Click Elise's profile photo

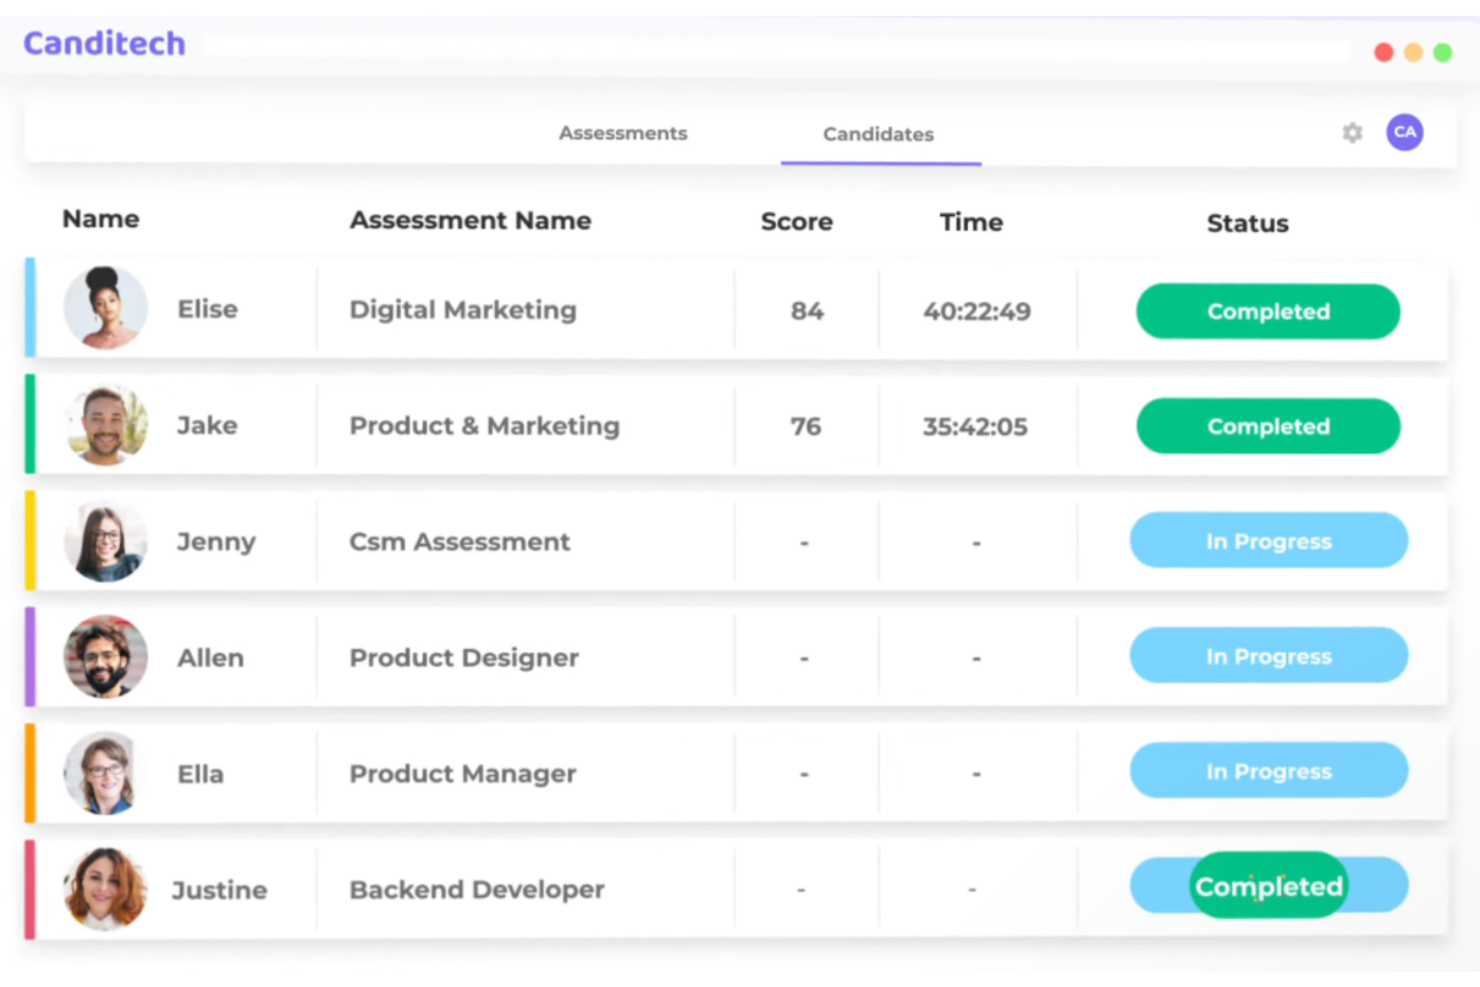click(105, 308)
